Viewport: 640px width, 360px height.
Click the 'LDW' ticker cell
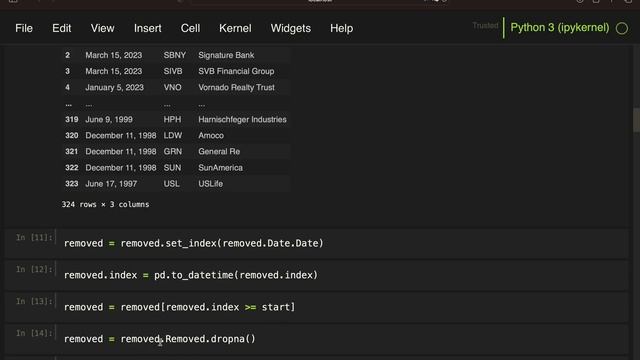[173, 136]
